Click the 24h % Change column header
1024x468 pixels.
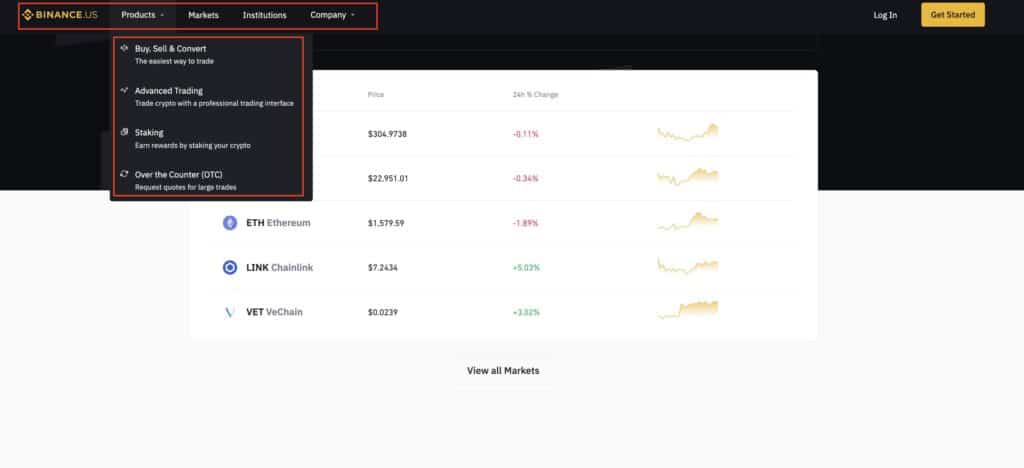[535, 95]
